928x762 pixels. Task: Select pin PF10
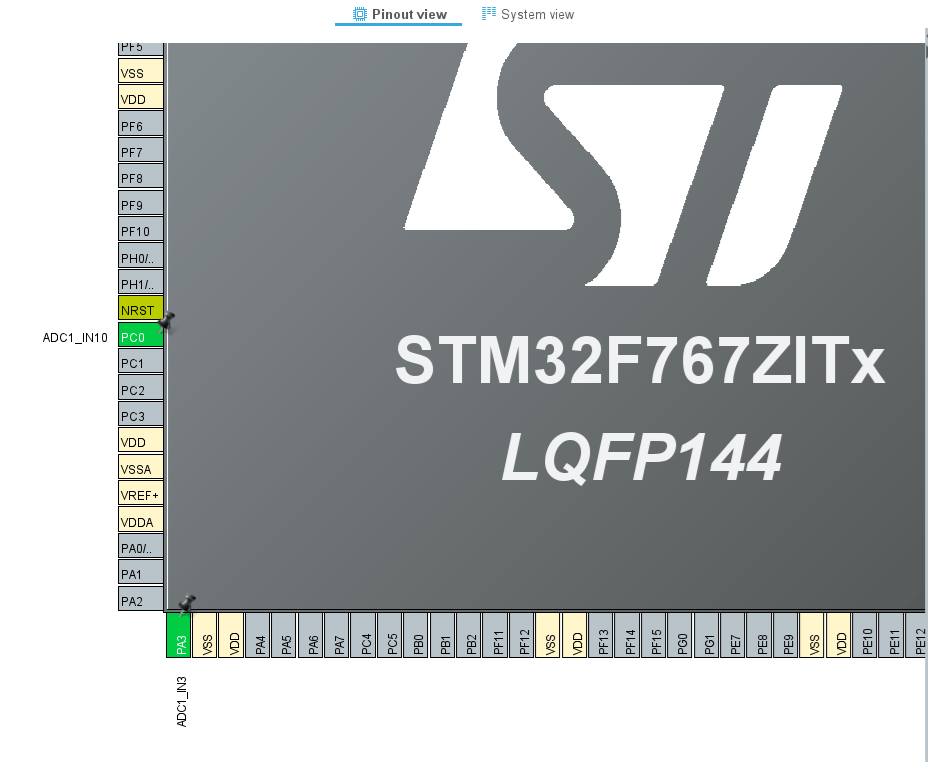click(x=141, y=229)
